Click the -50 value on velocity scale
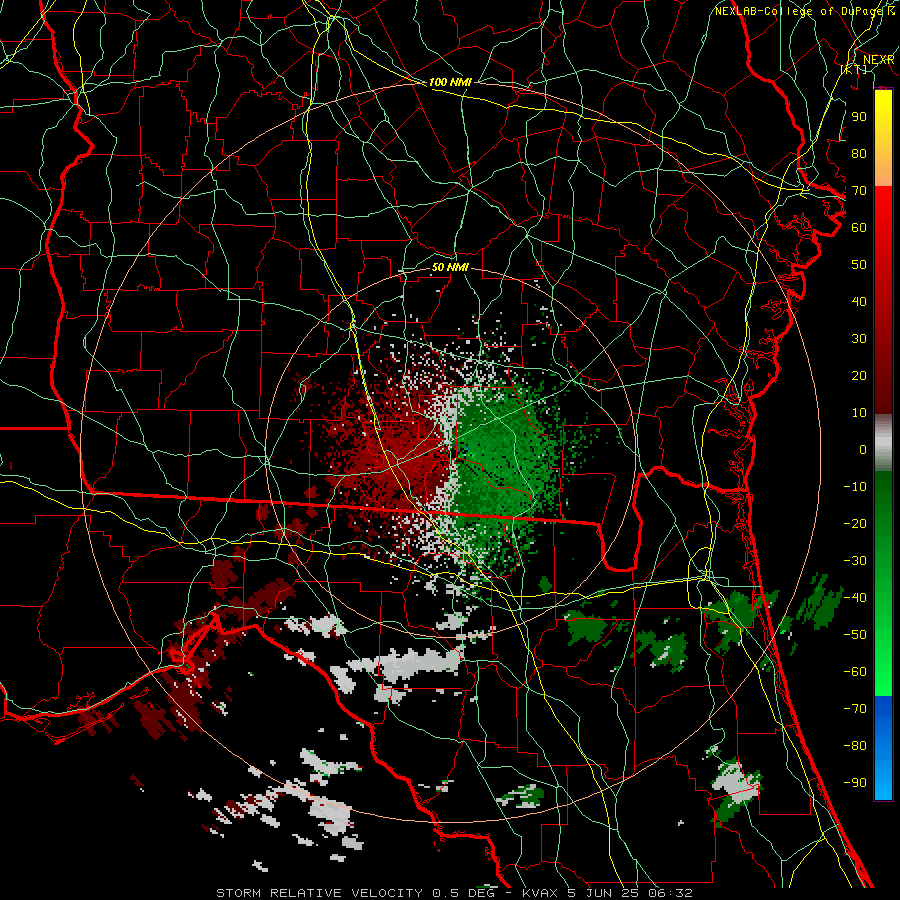This screenshot has height=900, width=900. [855, 635]
